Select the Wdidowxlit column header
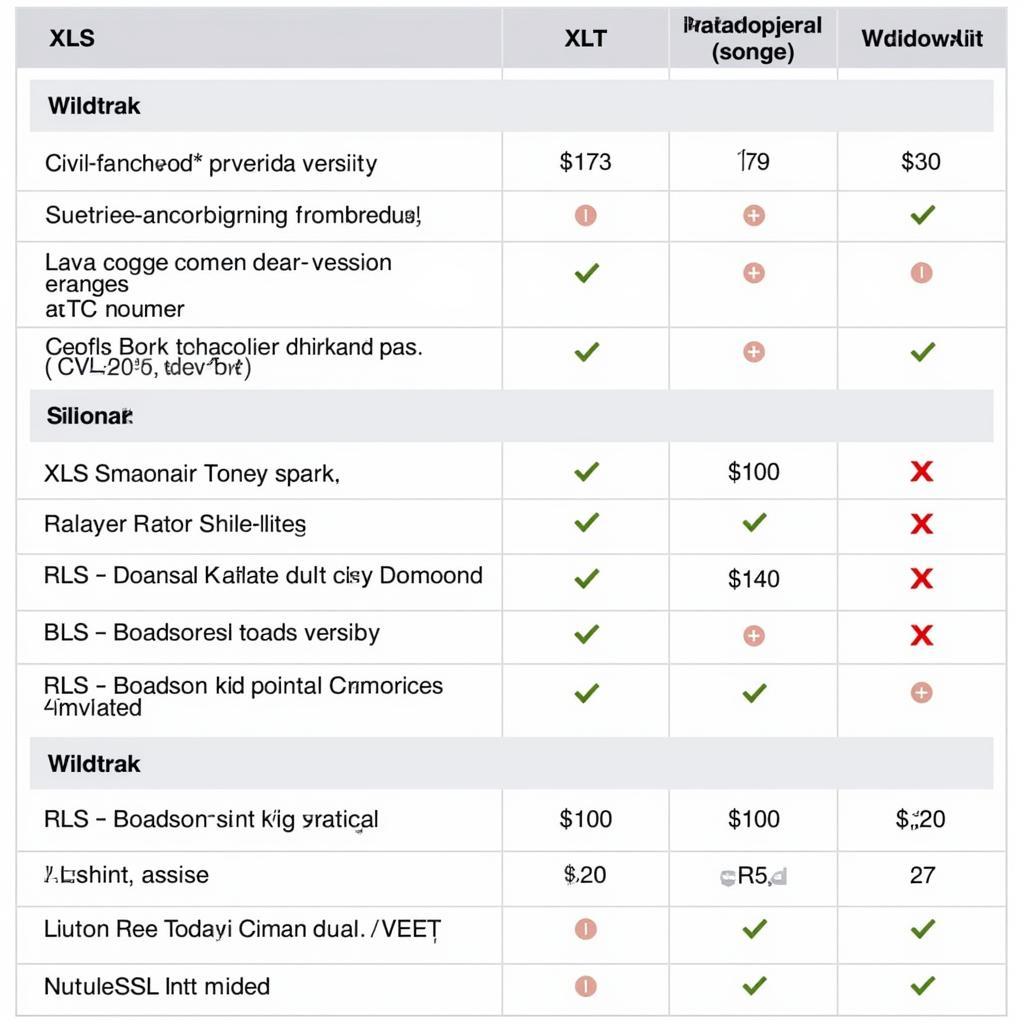Screen dimensions: 1024x1024 [922, 39]
